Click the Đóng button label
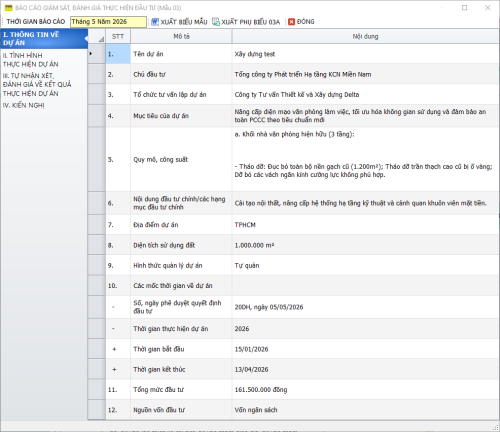 (x=306, y=22)
